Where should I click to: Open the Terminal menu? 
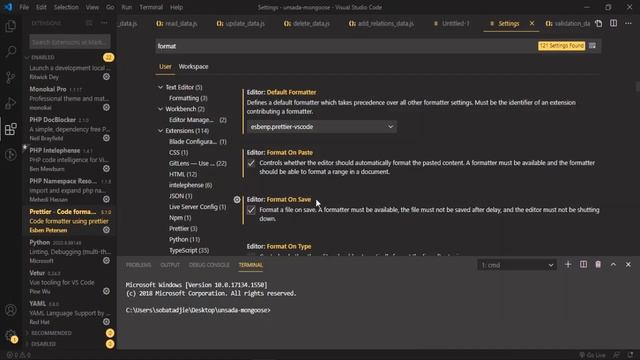click(x=151, y=7)
